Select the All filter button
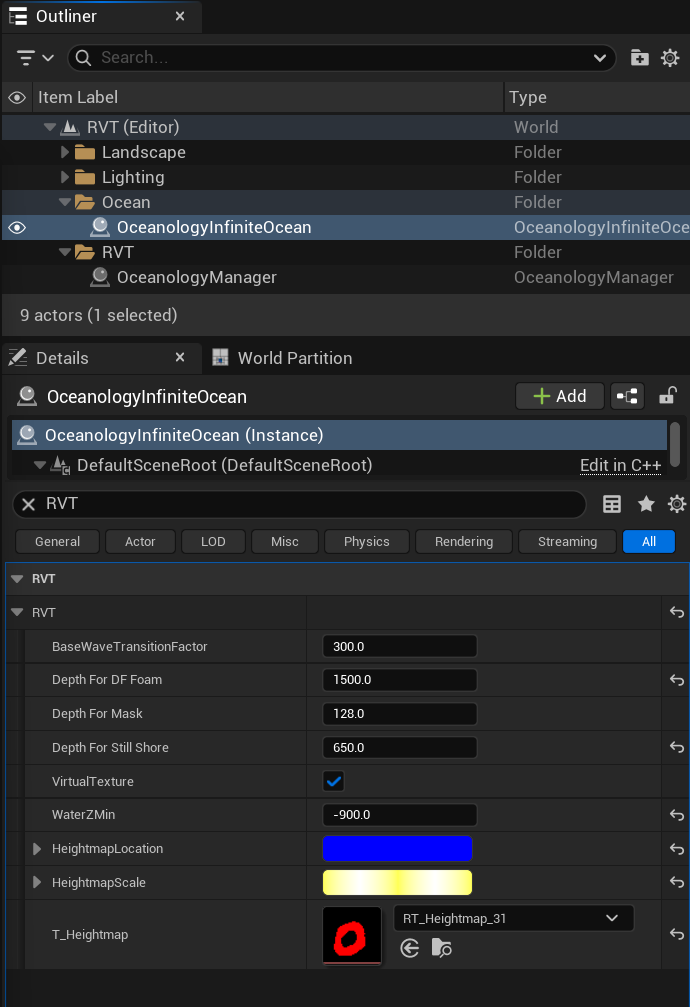This screenshot has width=690, height=1007. pos(649,541)
